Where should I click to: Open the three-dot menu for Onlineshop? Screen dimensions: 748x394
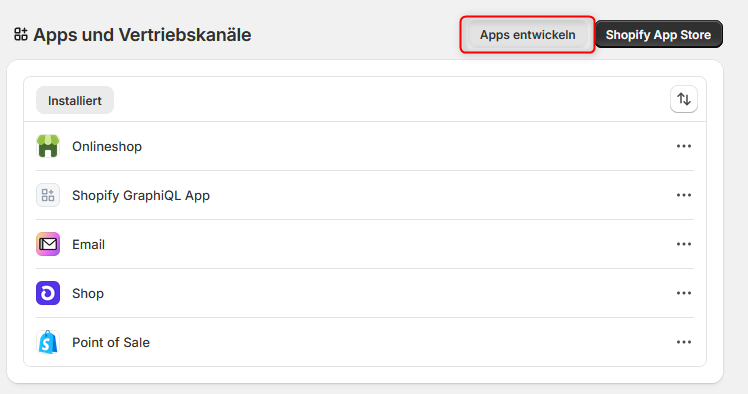coord(684,146)
